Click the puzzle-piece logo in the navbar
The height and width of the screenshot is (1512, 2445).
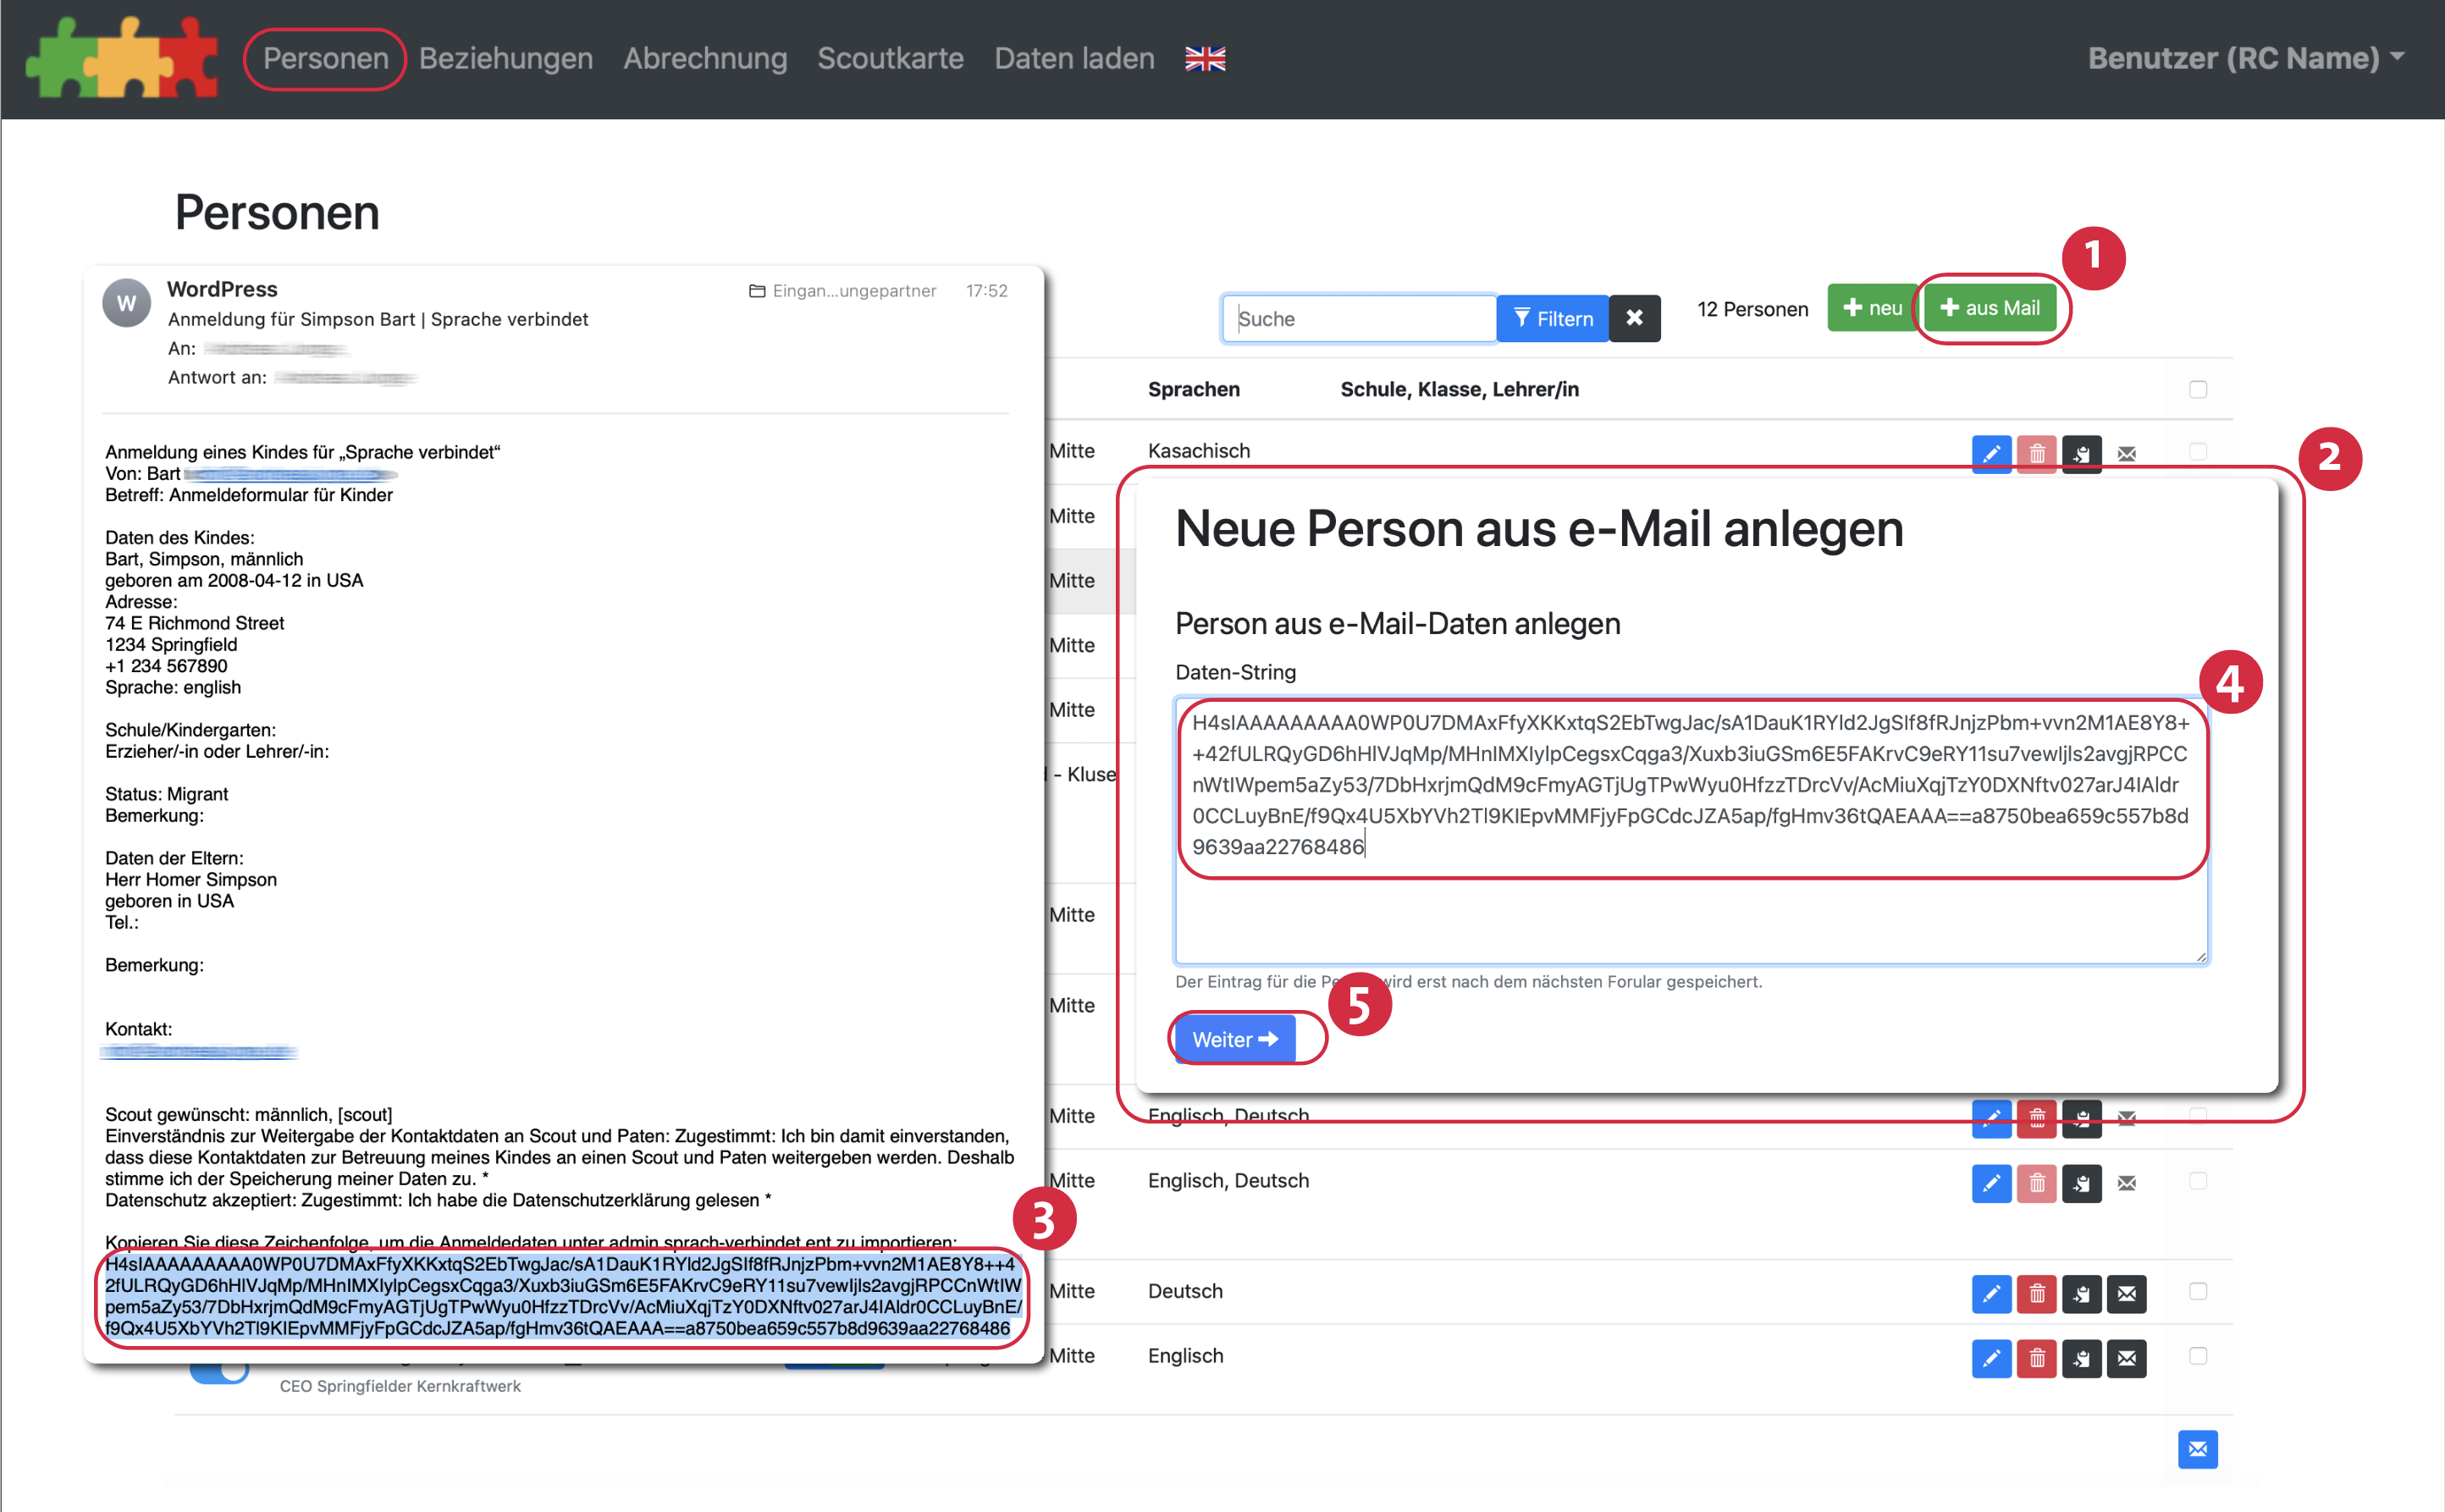122,58
